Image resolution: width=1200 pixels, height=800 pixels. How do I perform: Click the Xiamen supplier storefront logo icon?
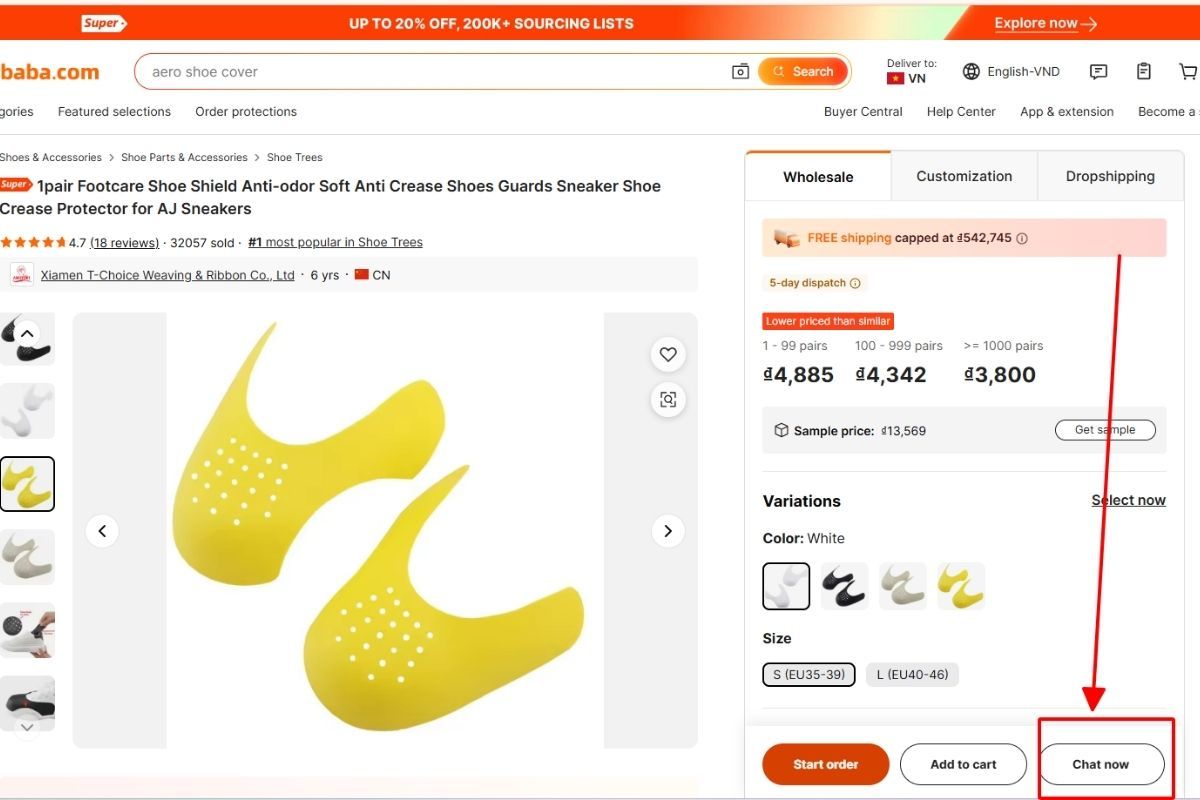22,274
